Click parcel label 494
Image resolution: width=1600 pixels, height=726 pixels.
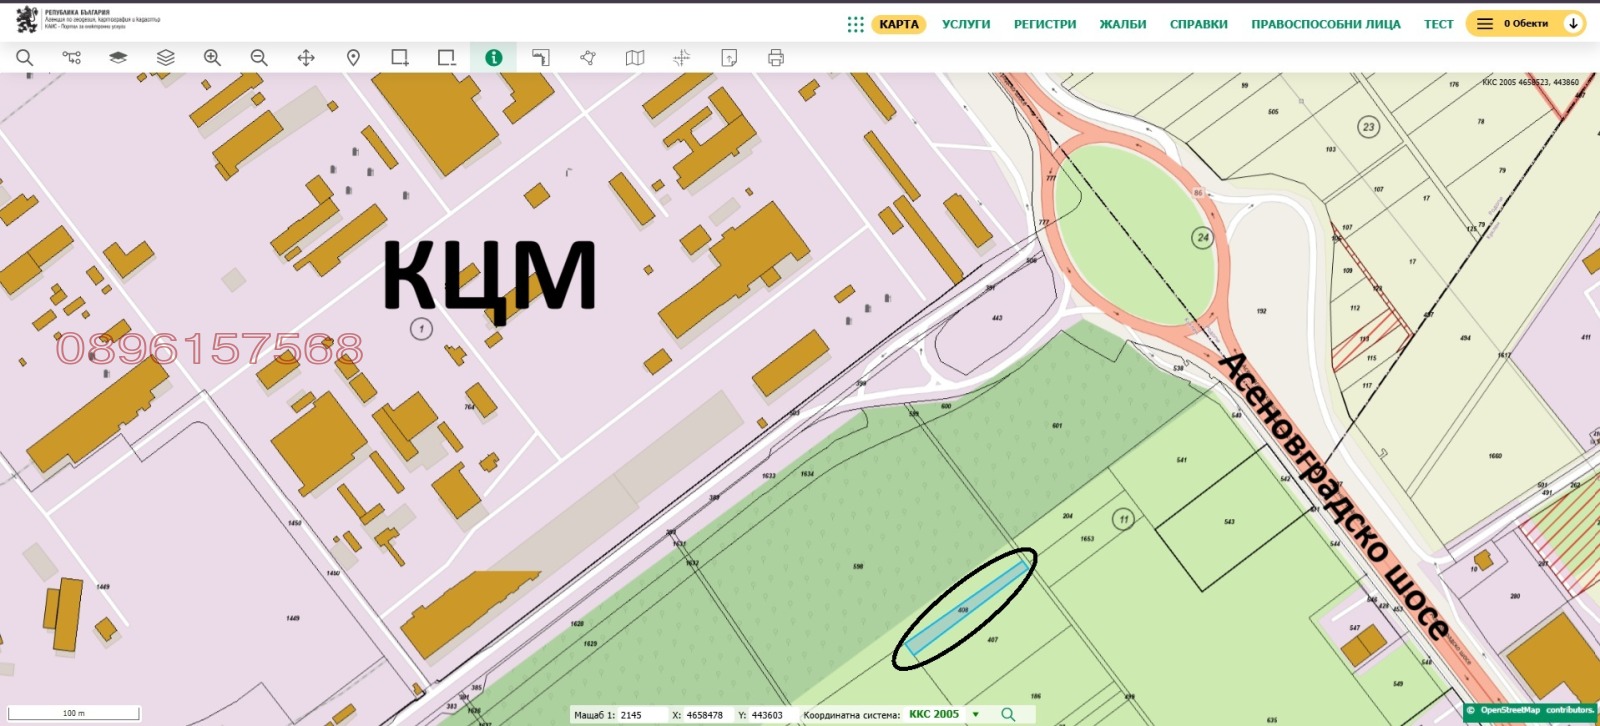pyautogui.click(x=1465, y=338)
